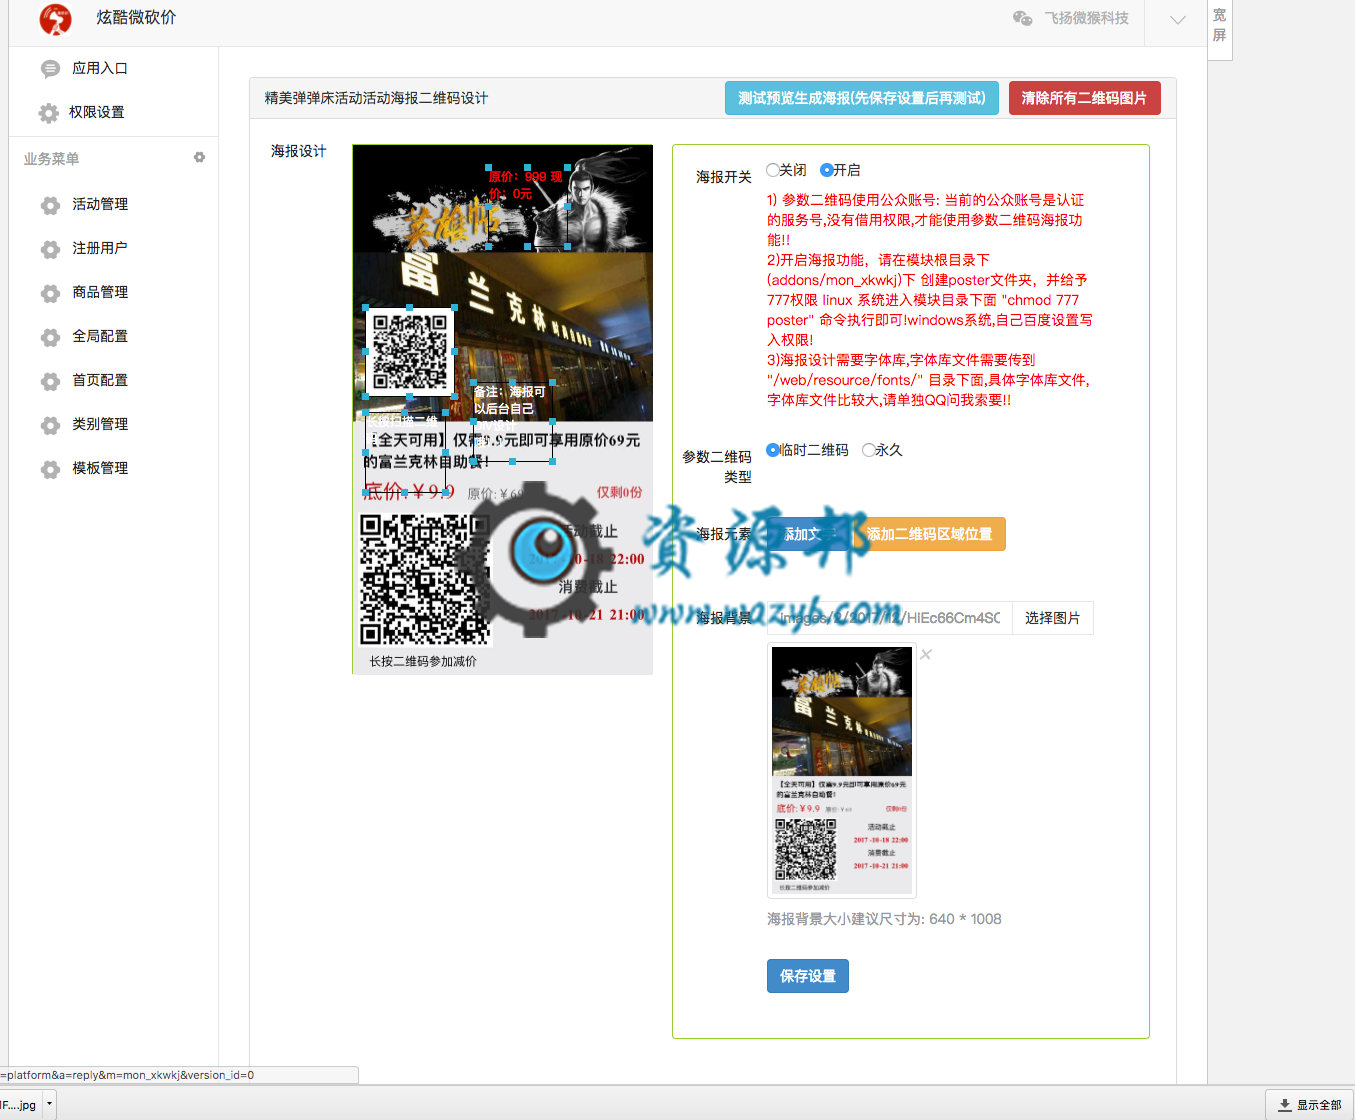Screen dimensions: 1355x1120
Task: Select 关闭 radio for 海报开关
Action: [x=773, y=170]
